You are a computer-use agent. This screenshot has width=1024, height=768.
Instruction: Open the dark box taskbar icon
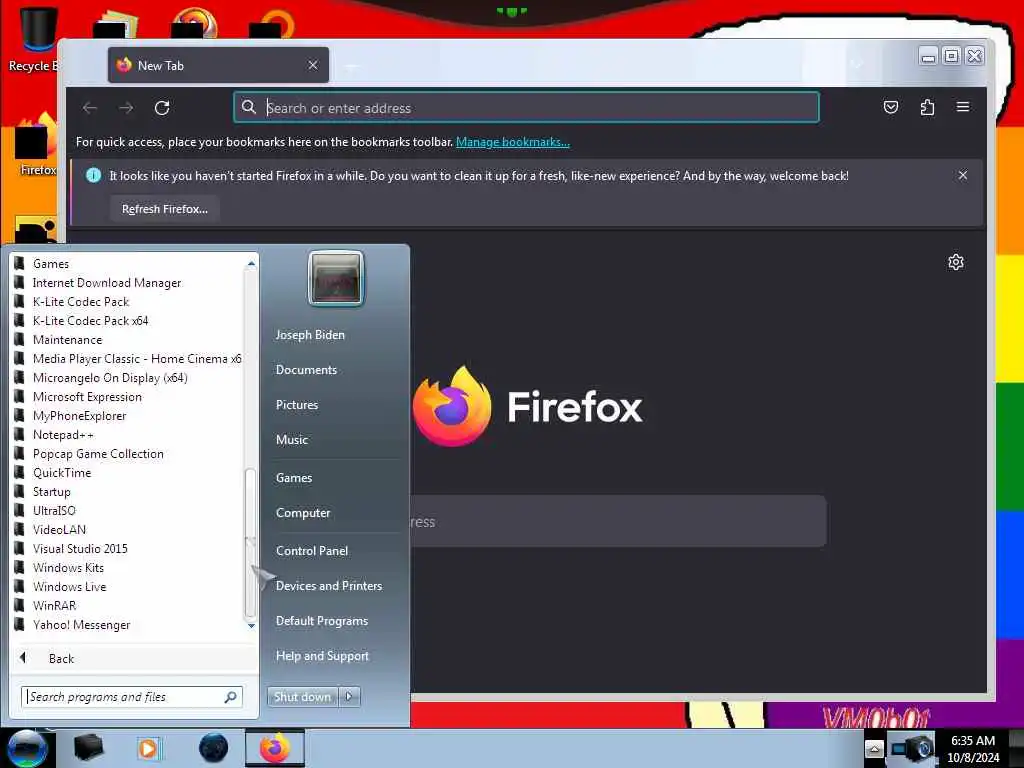[x=89, y=748]
